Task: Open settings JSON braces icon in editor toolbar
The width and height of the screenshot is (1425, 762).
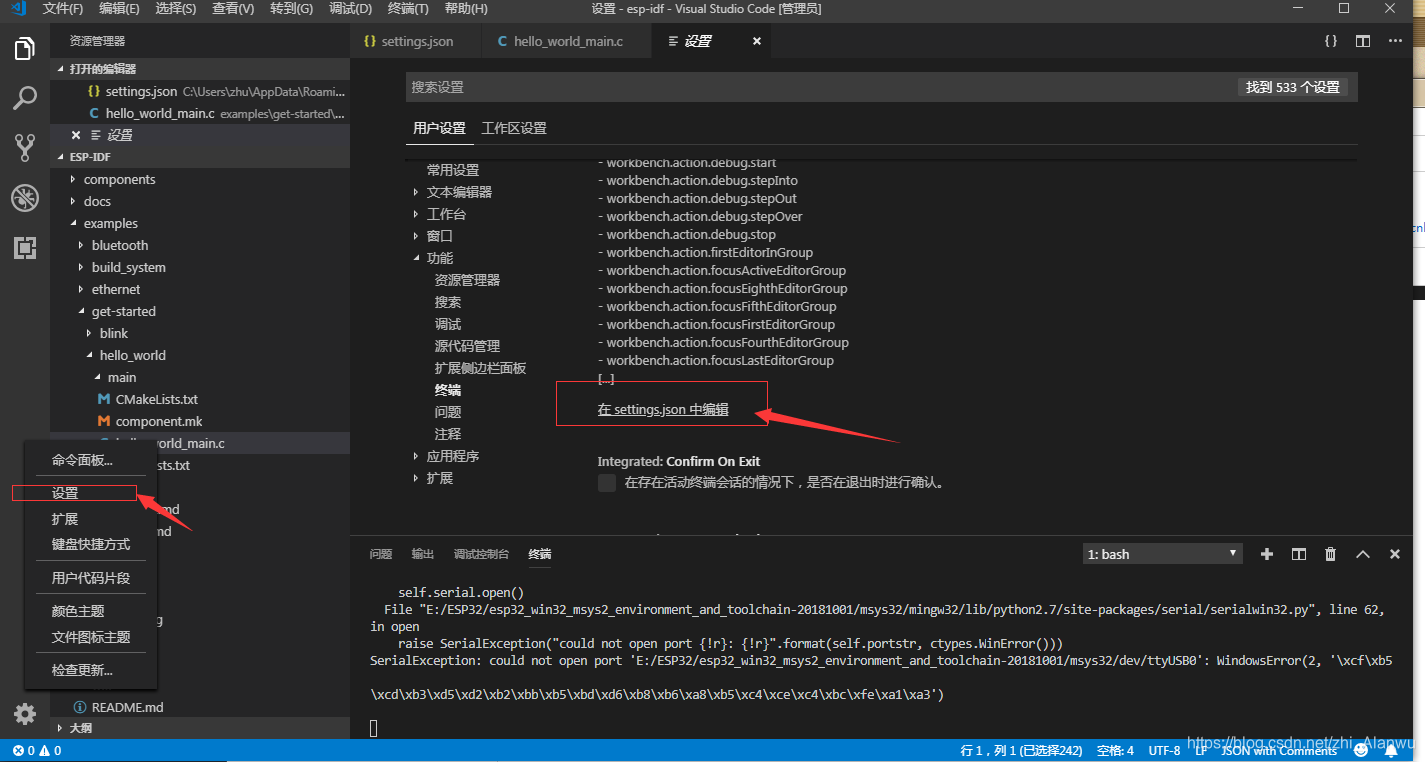Action: point(1331,41)
